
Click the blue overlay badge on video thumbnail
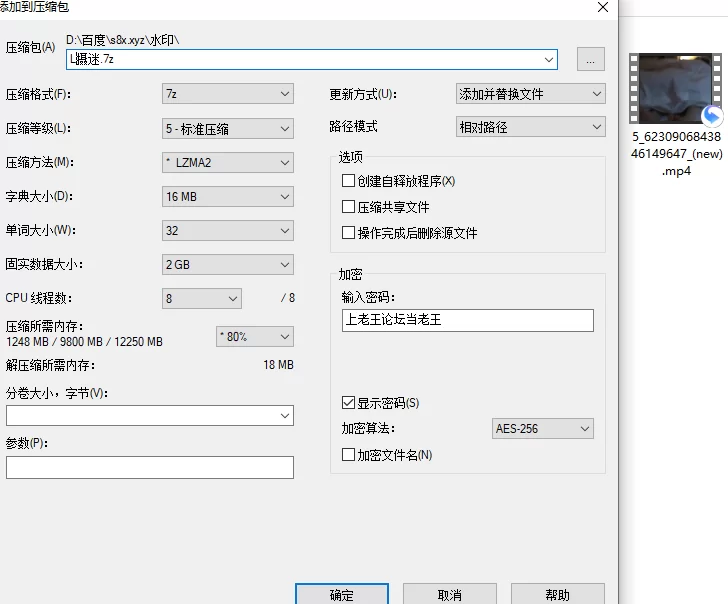(x=712, y=116)
